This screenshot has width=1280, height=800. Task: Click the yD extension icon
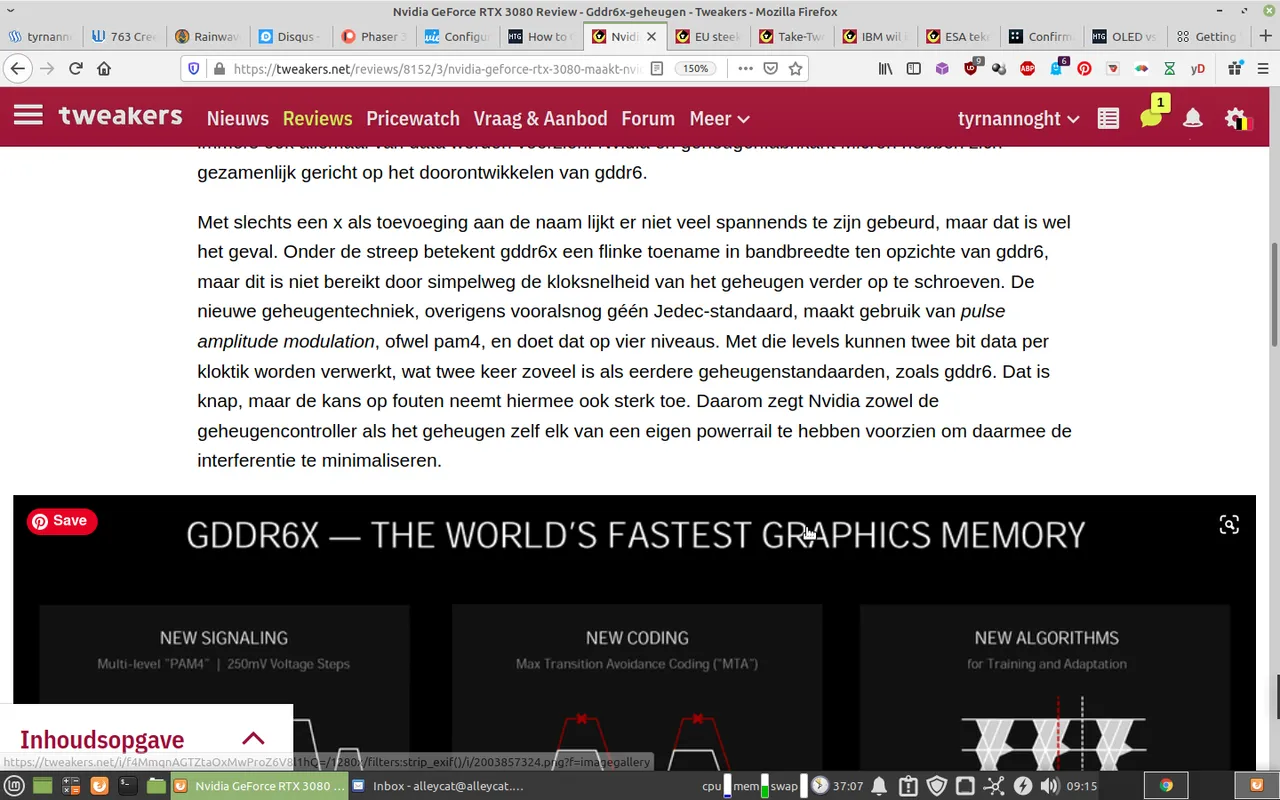click(1198, 69)
